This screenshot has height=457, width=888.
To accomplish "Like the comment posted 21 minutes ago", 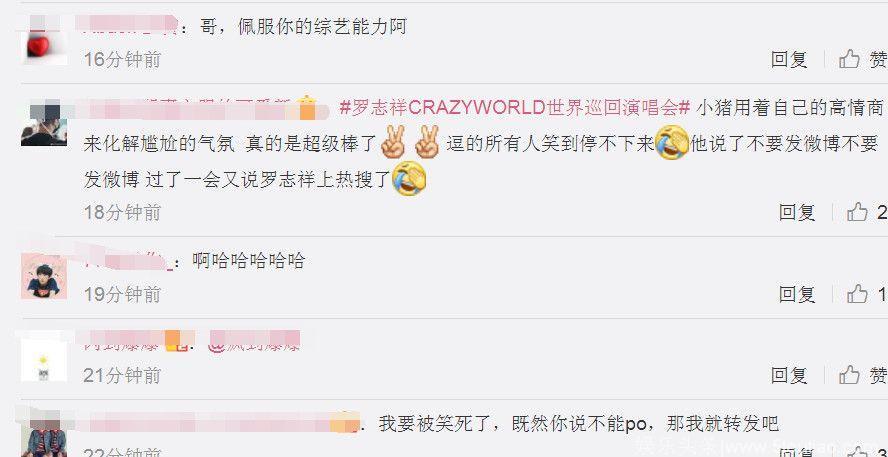I will [x=863, y=375].
